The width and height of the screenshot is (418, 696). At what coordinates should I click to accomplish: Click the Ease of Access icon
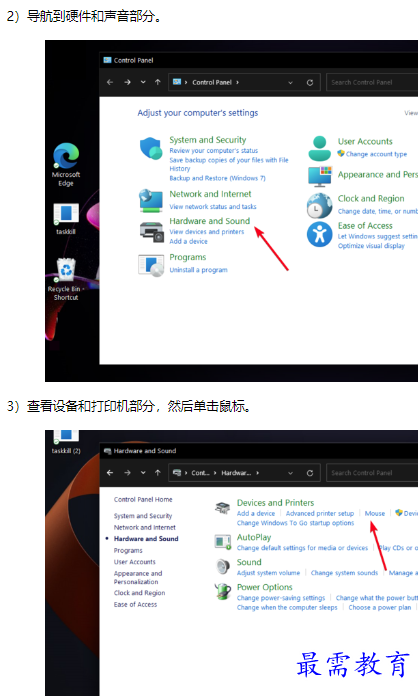[319, 234]
